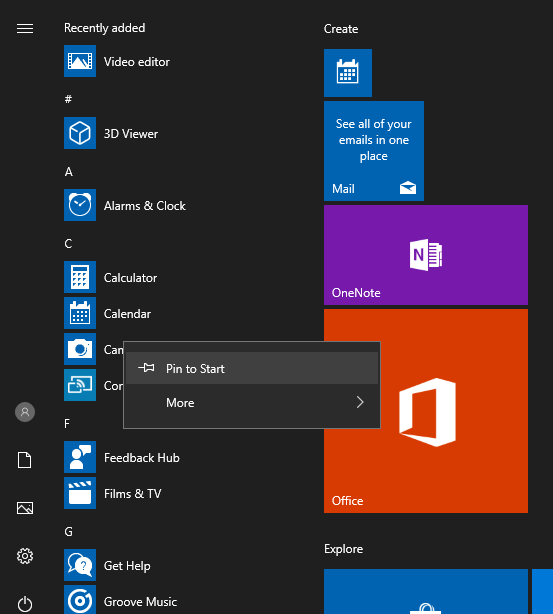Click the # letter heading
Viewport: 553px width, 614px height.
tap(68, 99)
